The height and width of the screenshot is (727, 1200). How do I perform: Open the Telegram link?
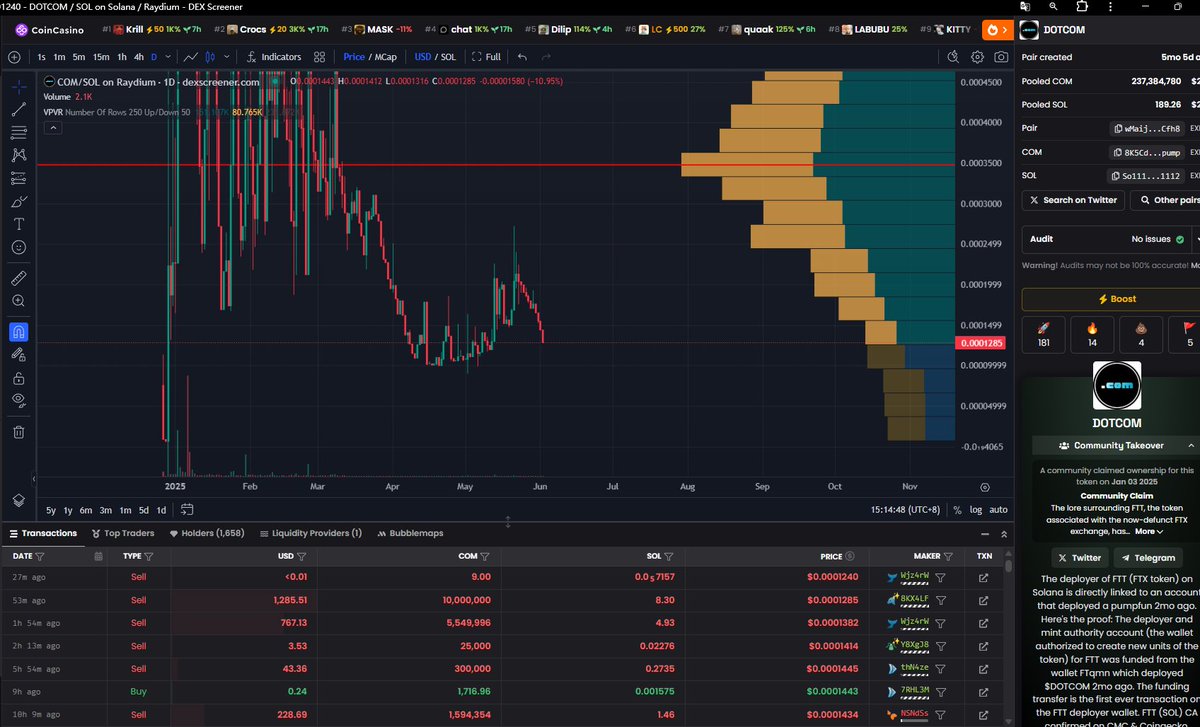(x=1146, y=558)
